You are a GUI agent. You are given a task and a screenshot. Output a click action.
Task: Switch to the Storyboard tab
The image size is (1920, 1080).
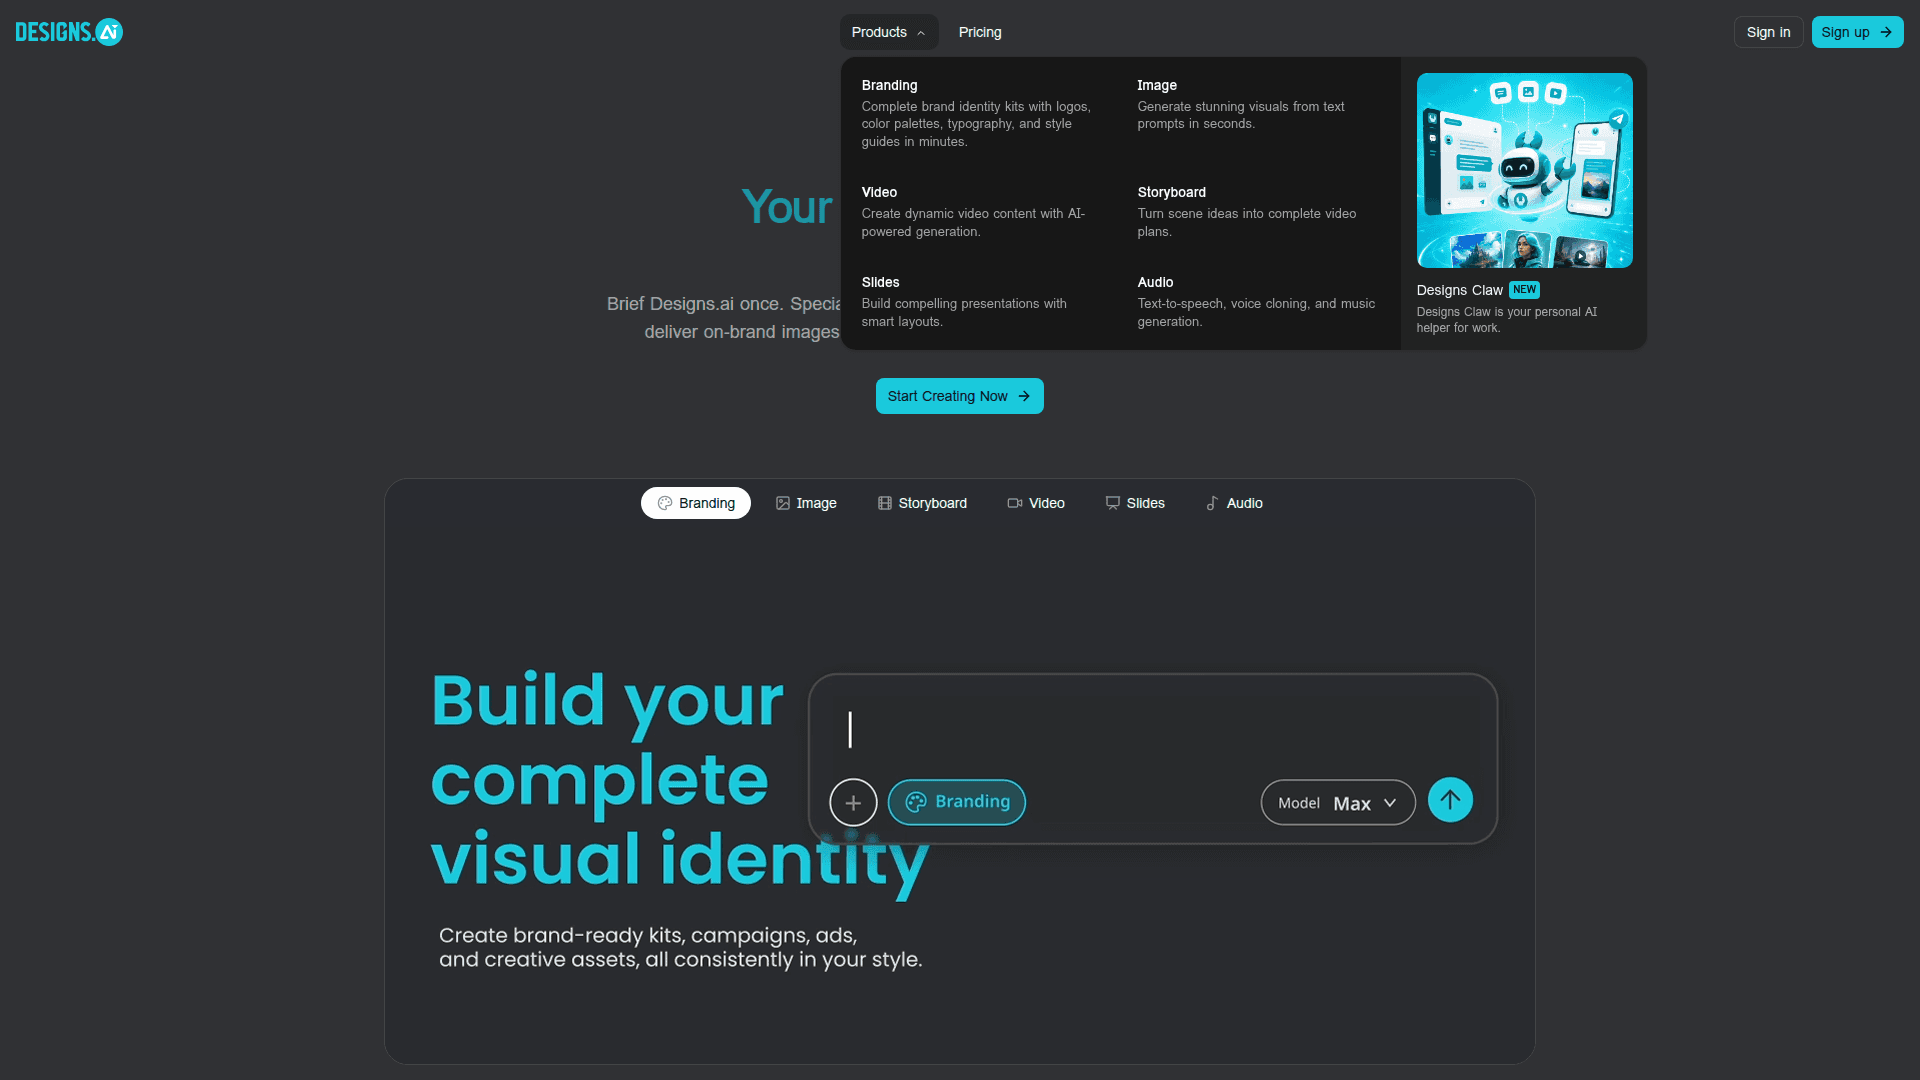(x=922, y=503)
